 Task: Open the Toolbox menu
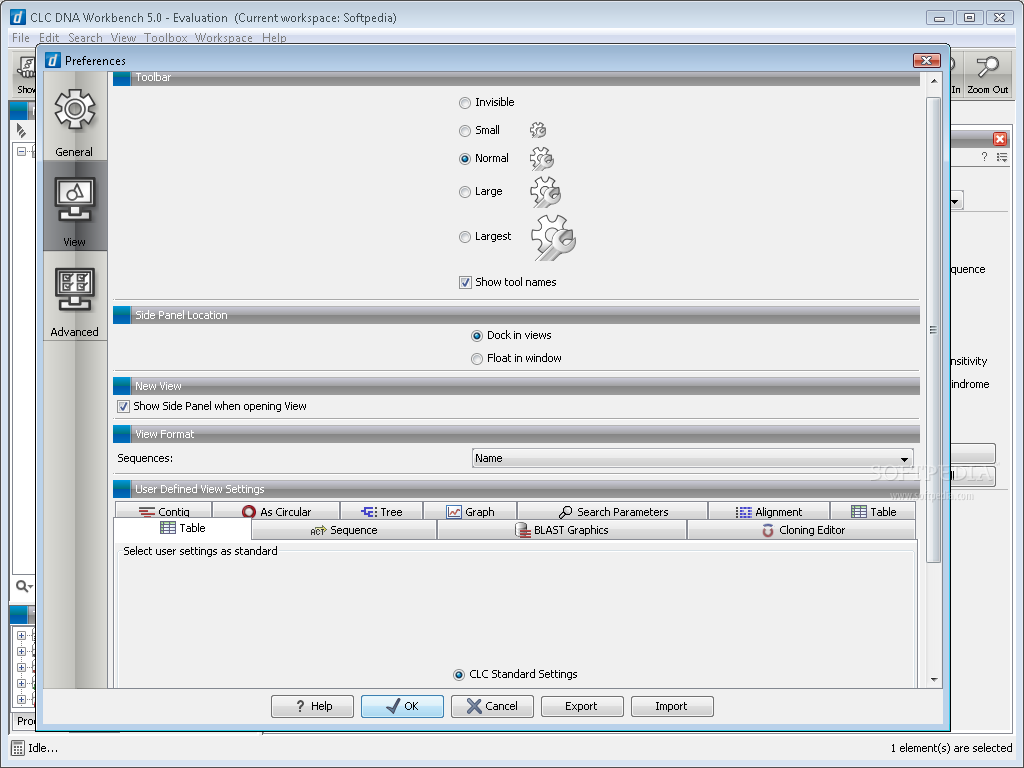(166, 38)
